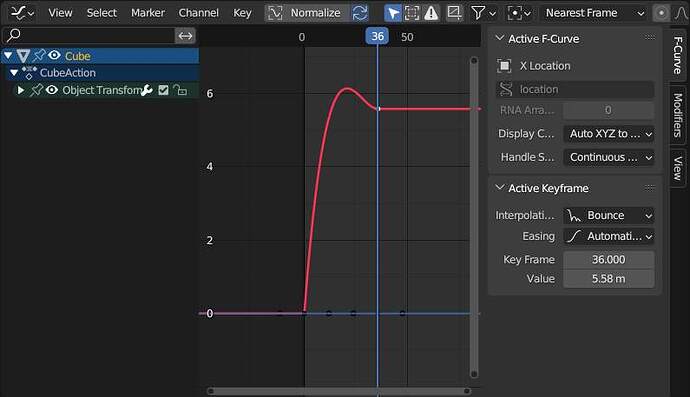Uncheck the Object Transforms mute checkbox

(163, 90)
